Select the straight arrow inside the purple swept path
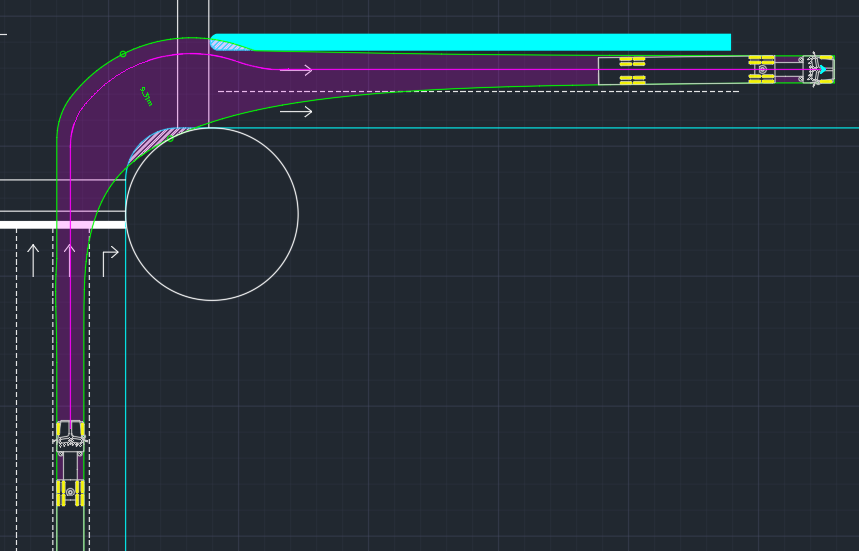Viewport: 859px width, 551px height. tap(69, 259)
